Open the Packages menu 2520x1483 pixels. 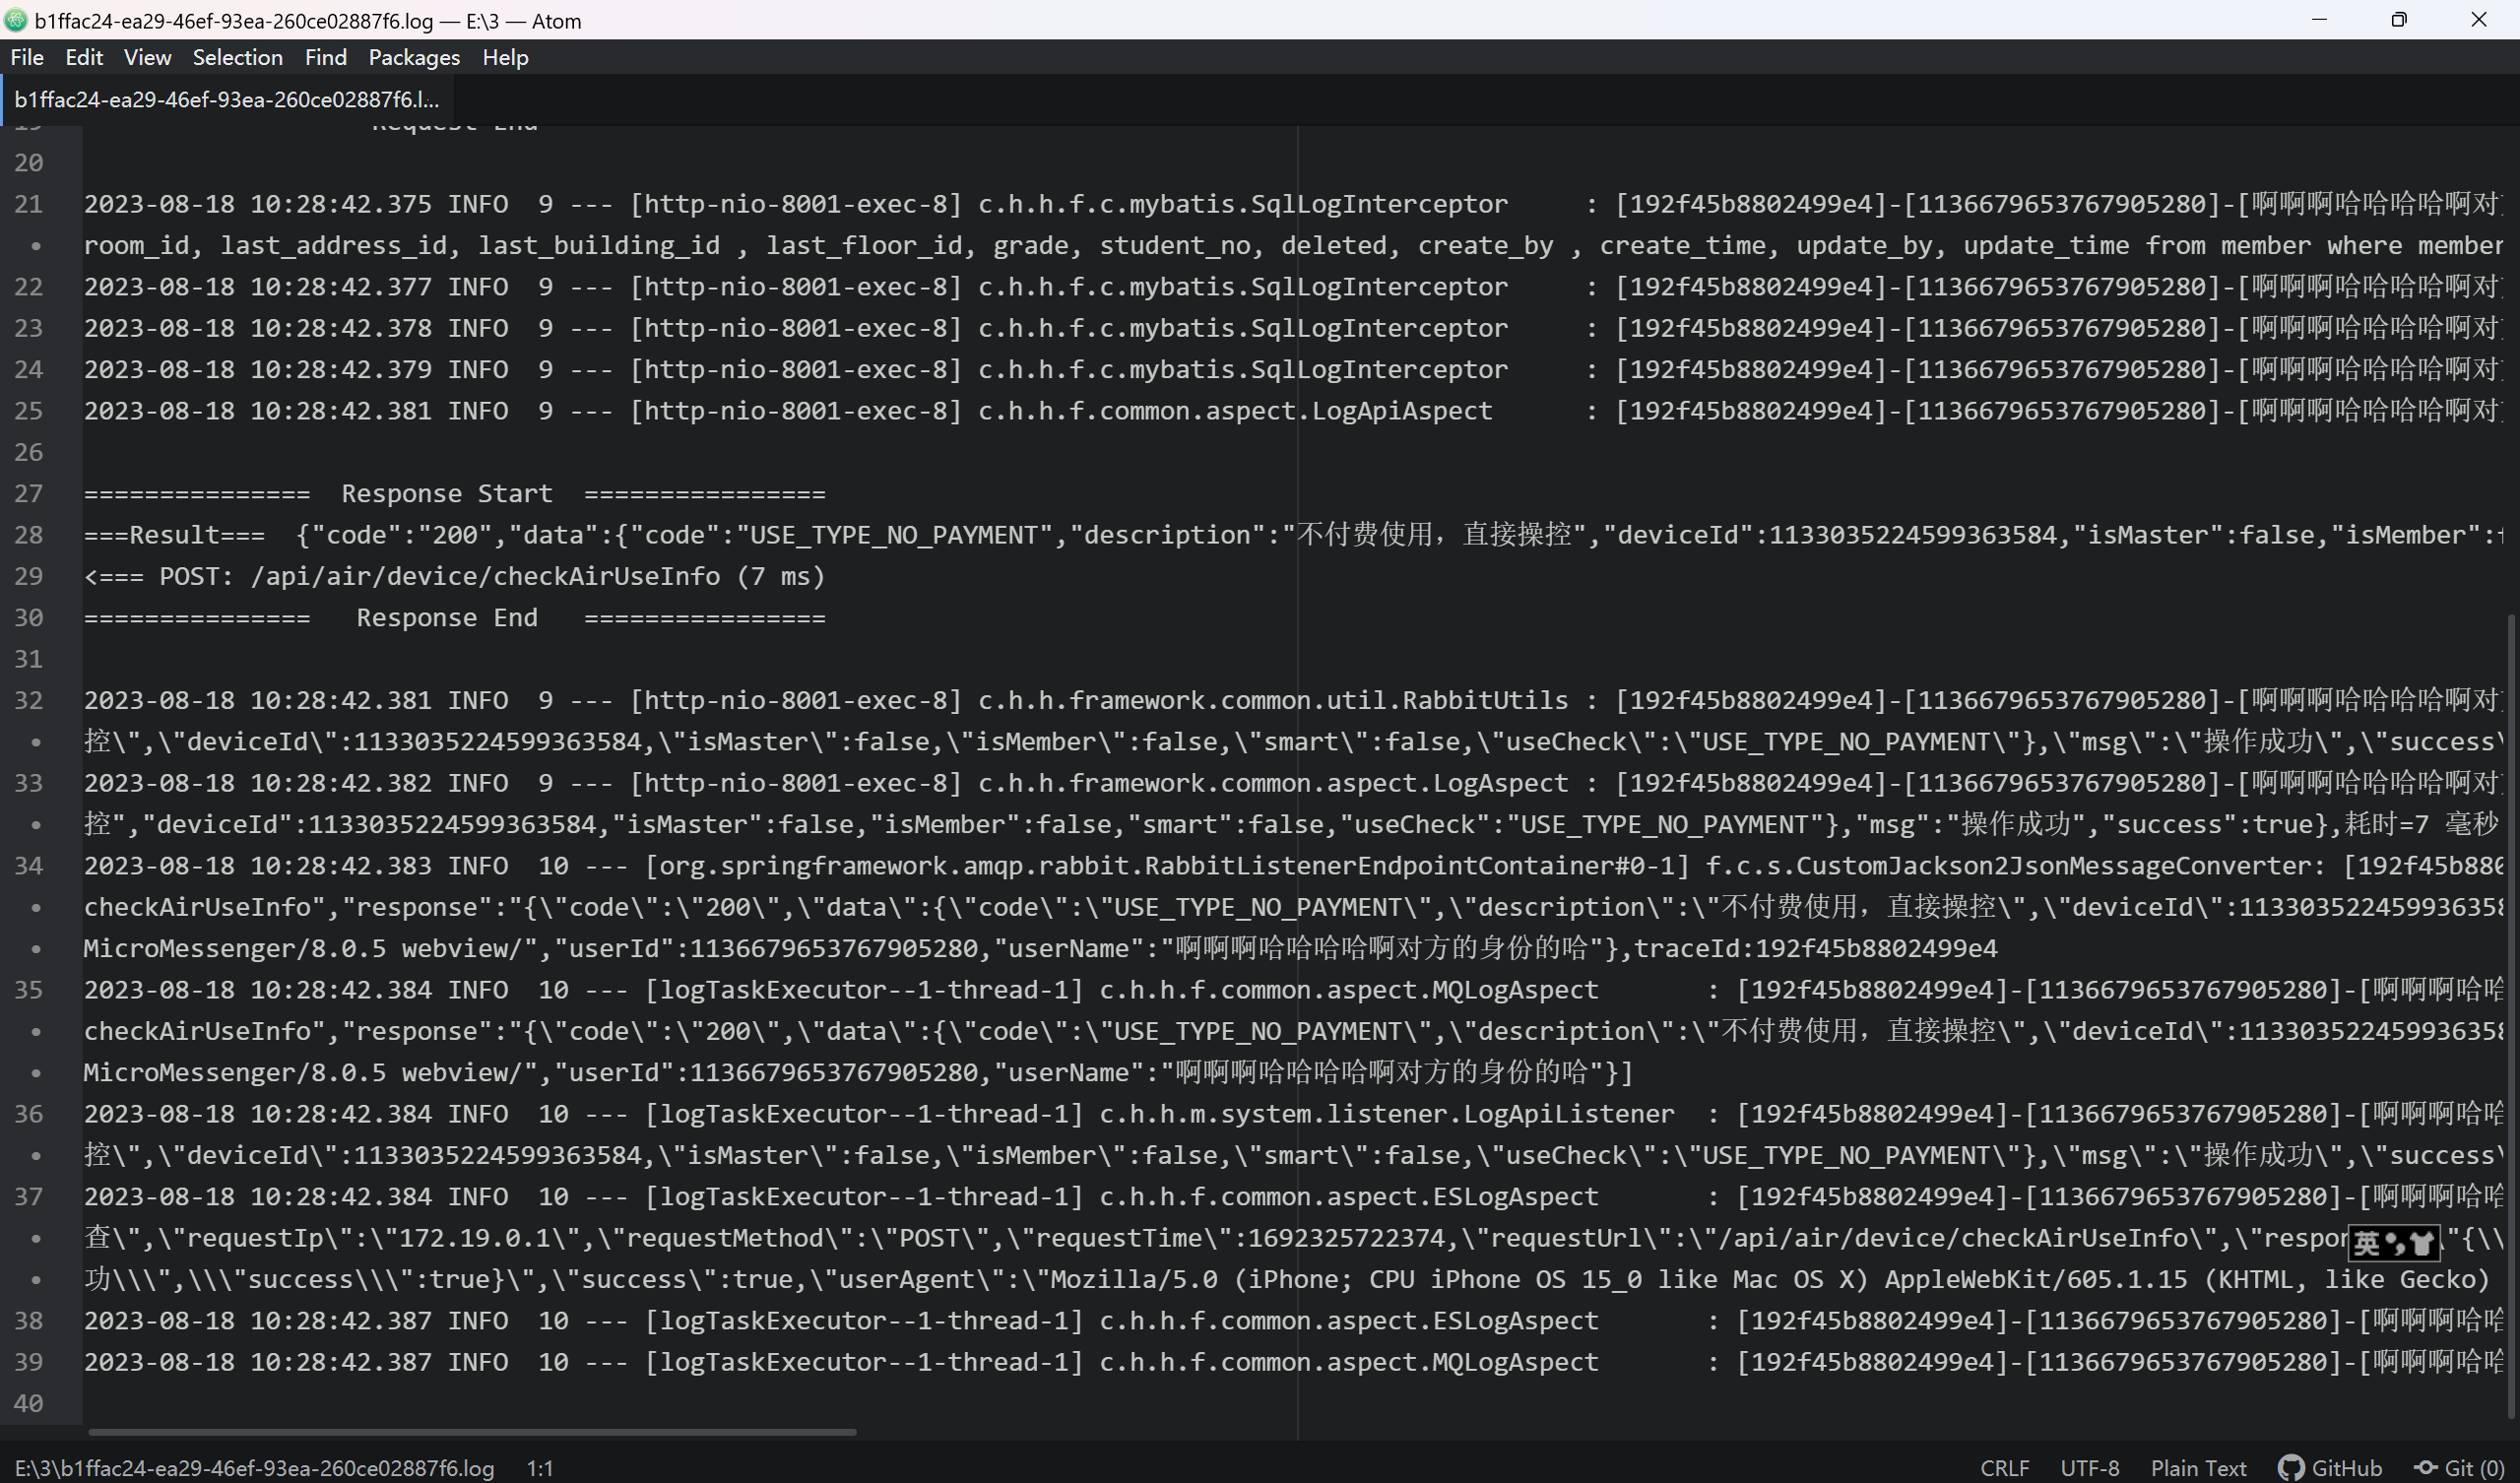(x=413, y=57)
